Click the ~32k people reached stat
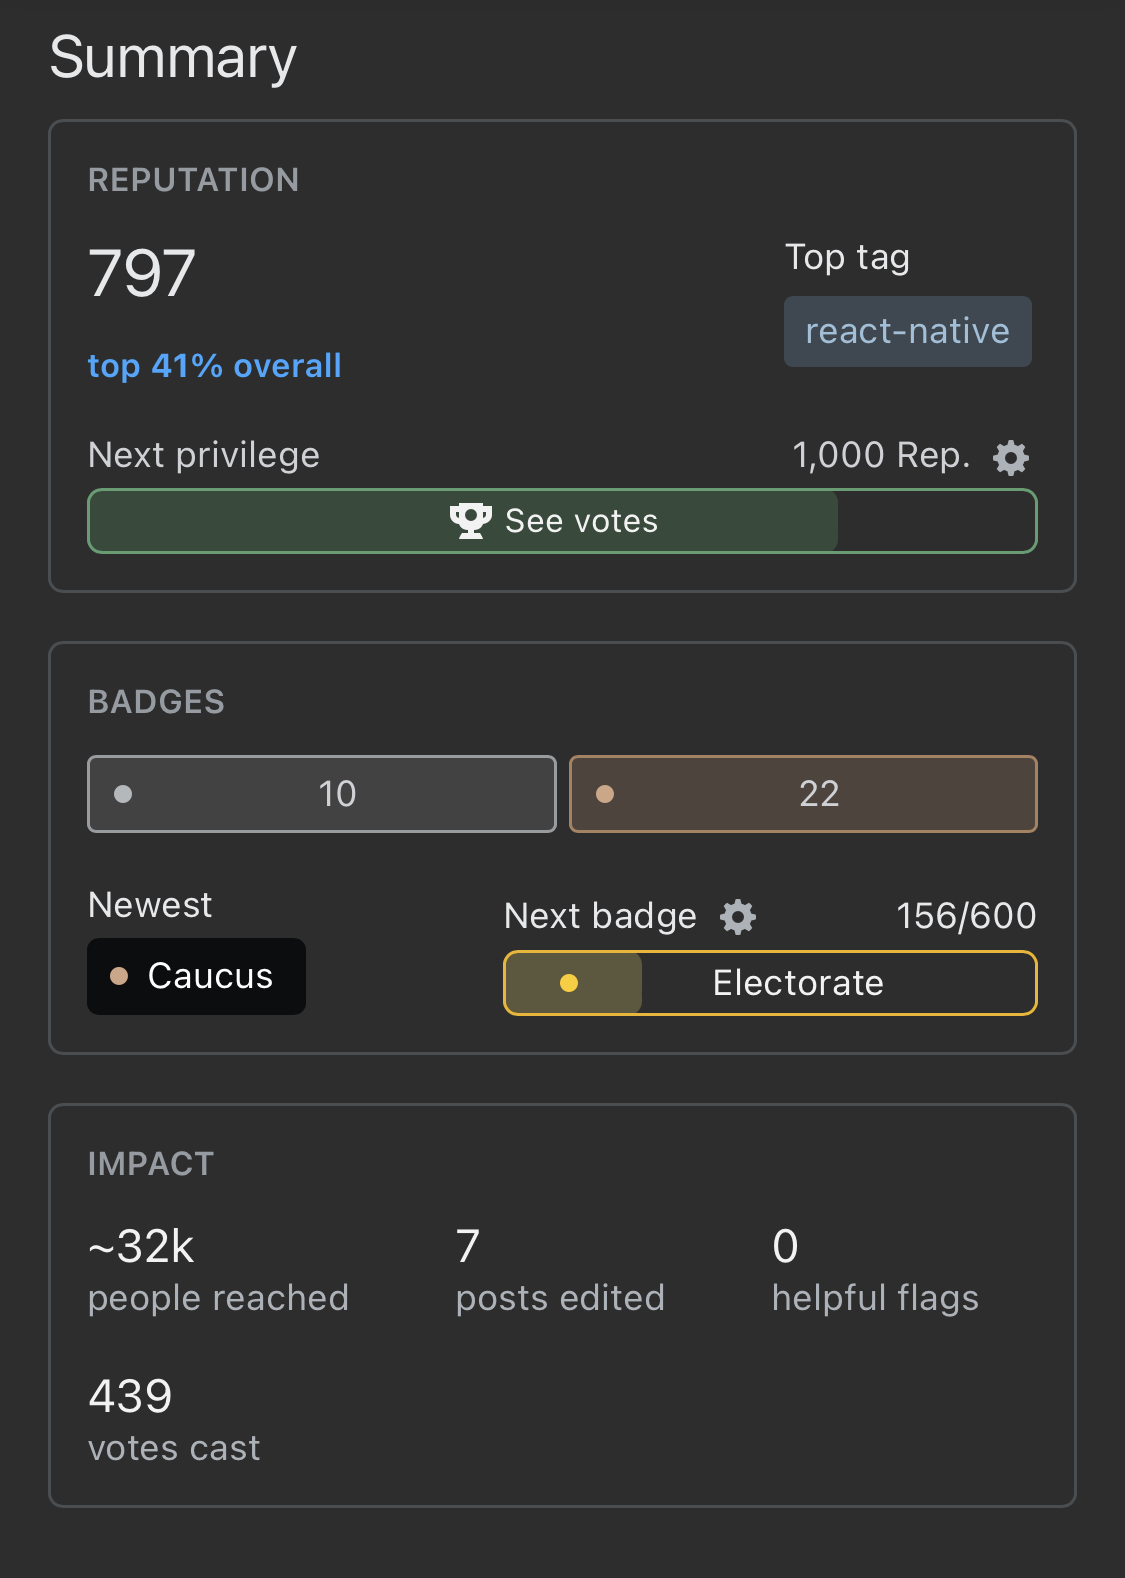This screenshot has width=1125, height=1578. pos(218,1271)
